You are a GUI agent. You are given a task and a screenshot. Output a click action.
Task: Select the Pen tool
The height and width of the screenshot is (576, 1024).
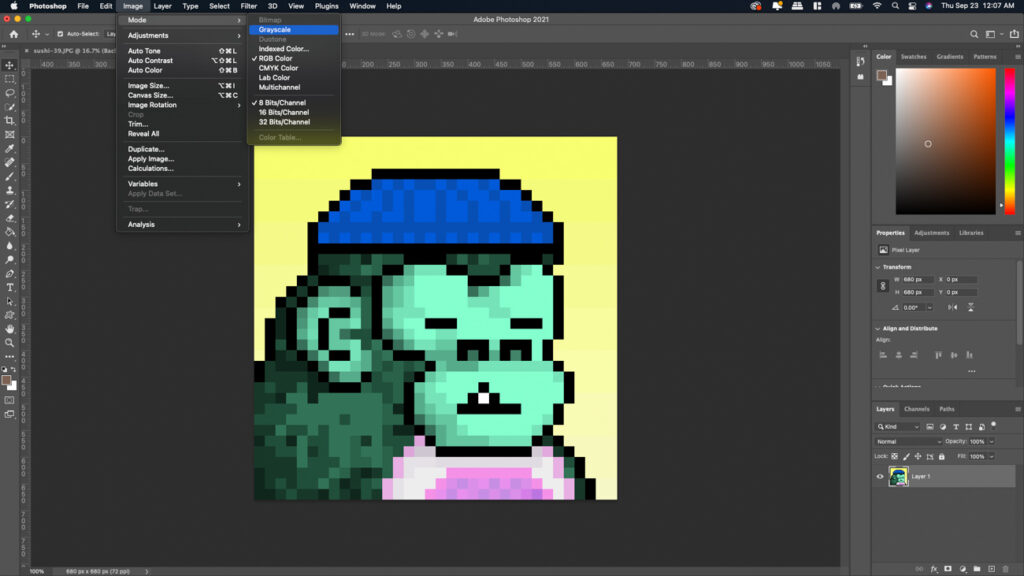pyautogui.click(x=10, y=274)
